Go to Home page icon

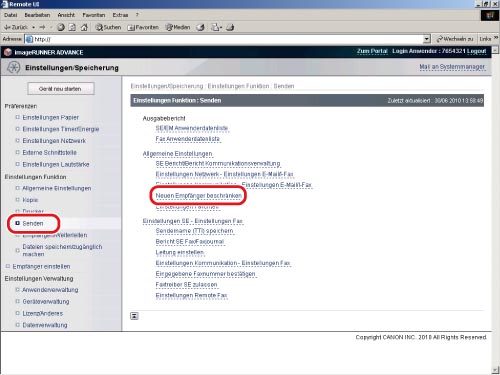pos(84,27)
